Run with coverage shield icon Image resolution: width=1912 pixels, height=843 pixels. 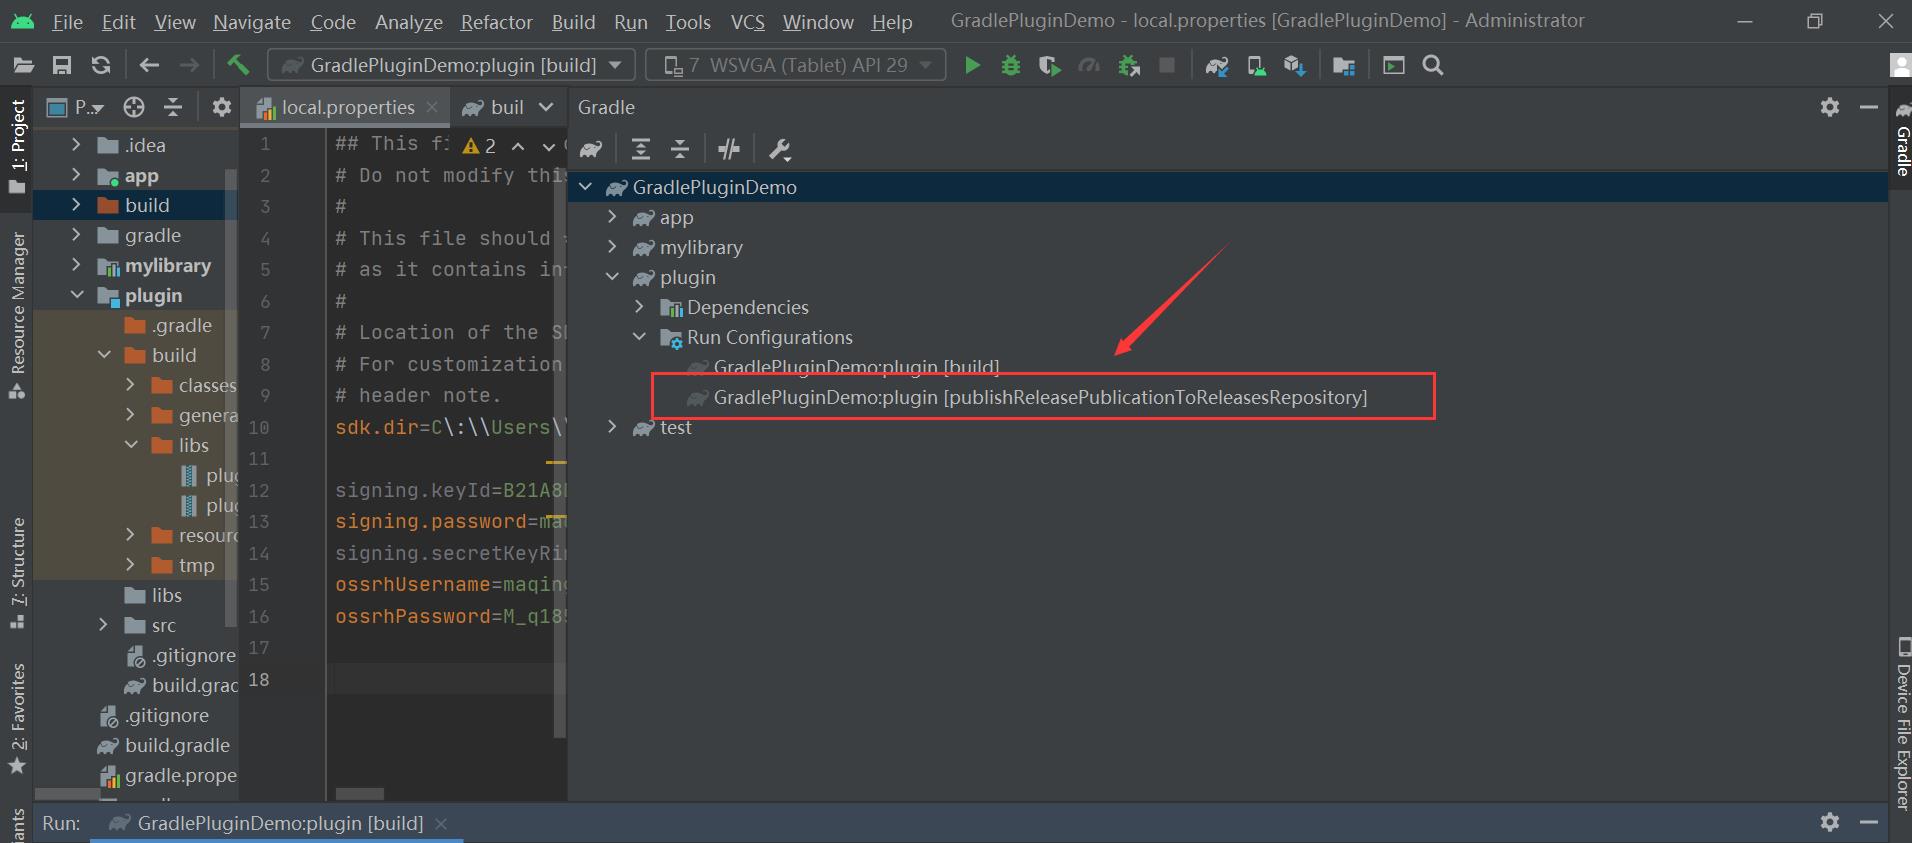1050,66
